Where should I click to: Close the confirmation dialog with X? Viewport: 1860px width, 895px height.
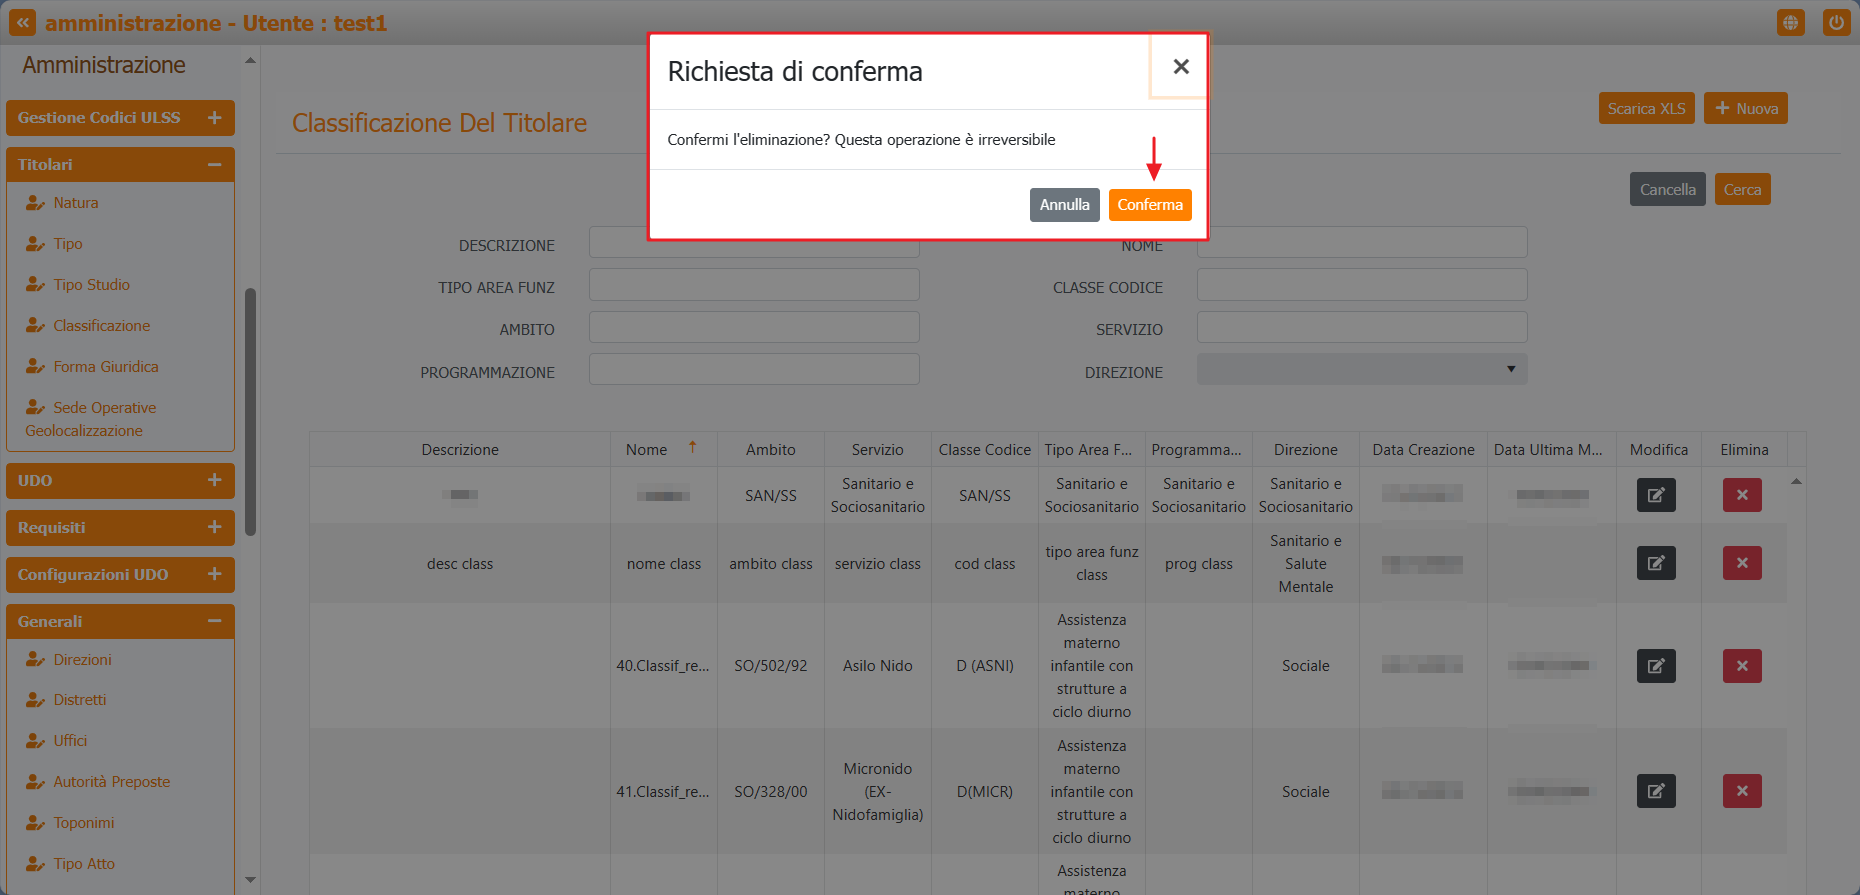pyautogui.click(x=1180, y=67)
